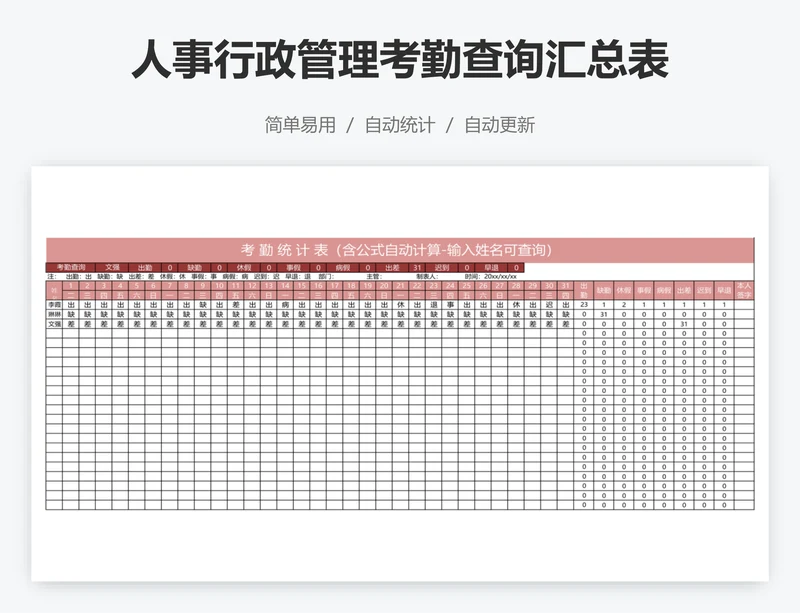
Task: Select the 休假 label in the query bar
Action: [x=244, y=267]
